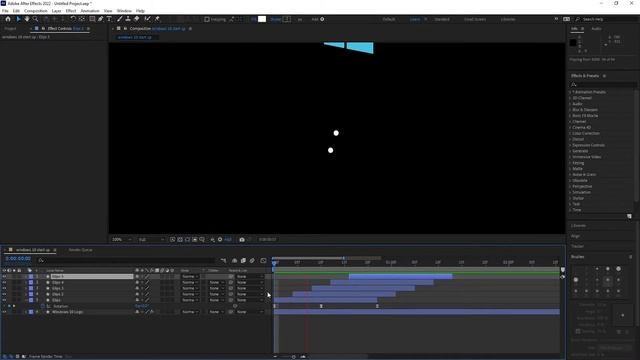The width and height of the screenshot is (640, 360).
Task: Toggle the Snapping checkbox in toolbar
Action: coord(207,19)
